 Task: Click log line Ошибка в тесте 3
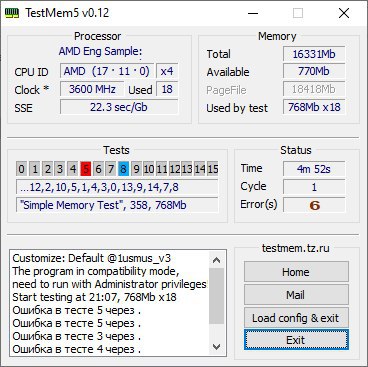(x=76, y=336)
